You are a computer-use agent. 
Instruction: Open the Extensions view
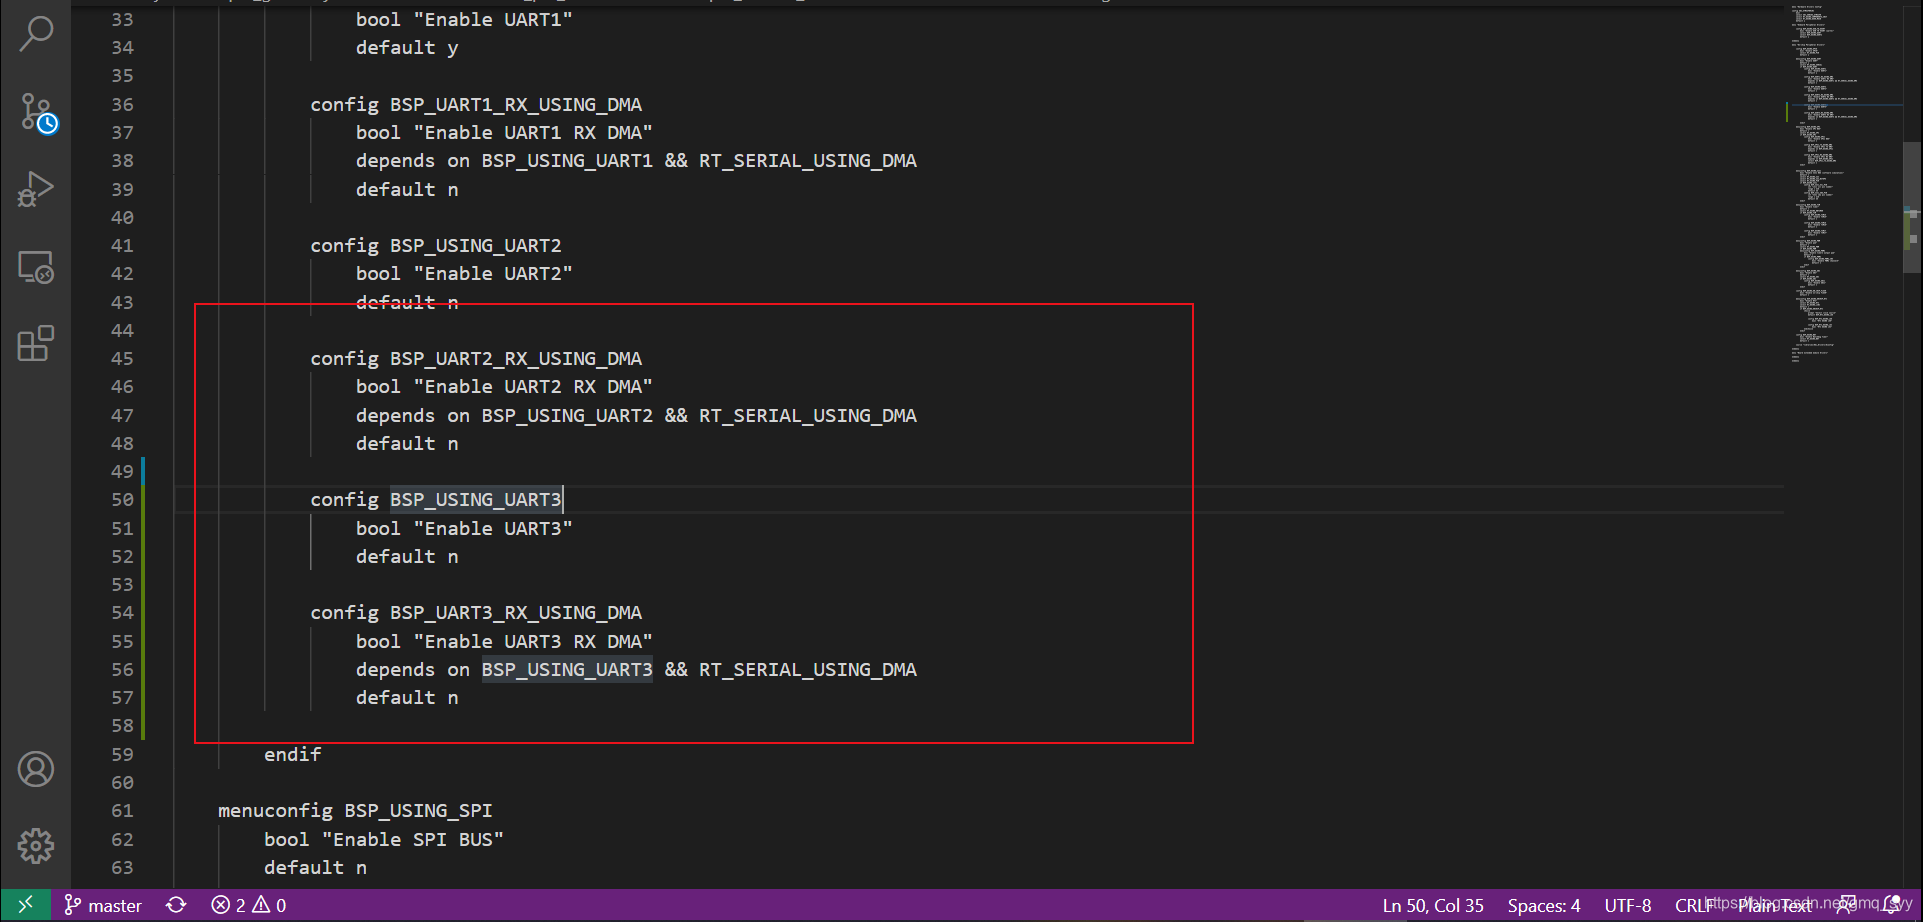(x=37, y=343)
